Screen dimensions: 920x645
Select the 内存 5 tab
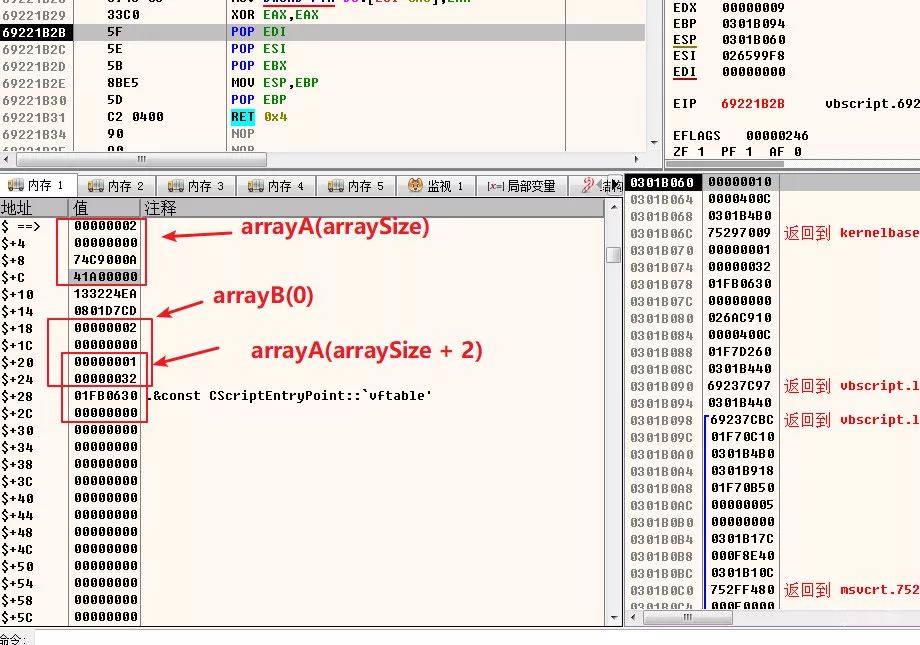356,186
